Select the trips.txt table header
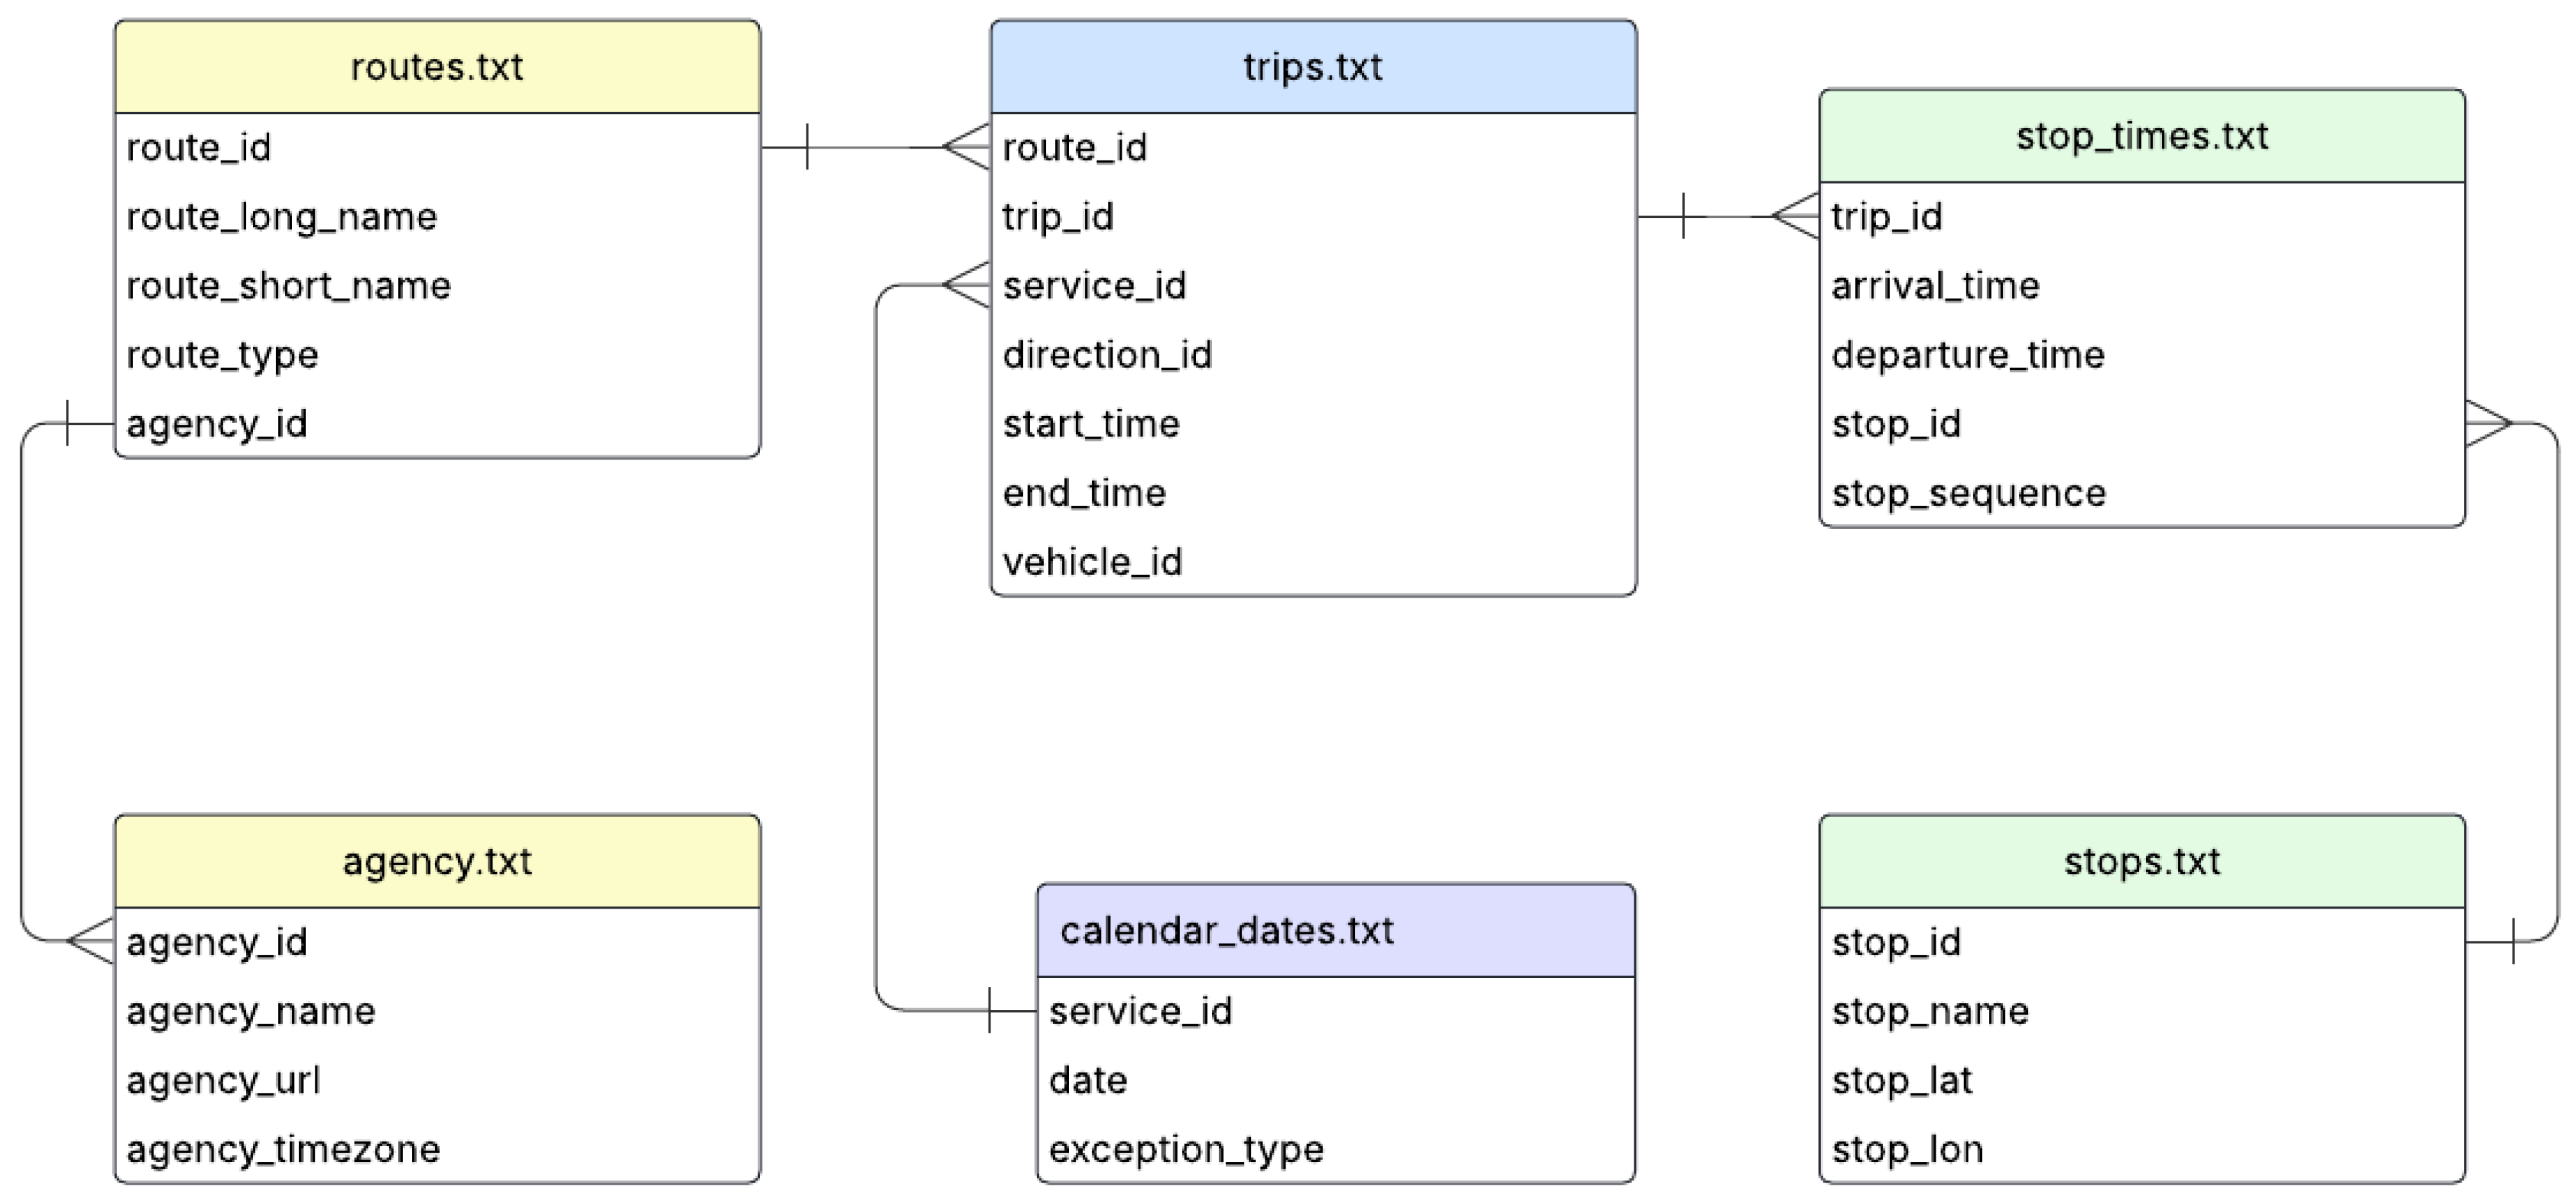 tap(1312, 67)
